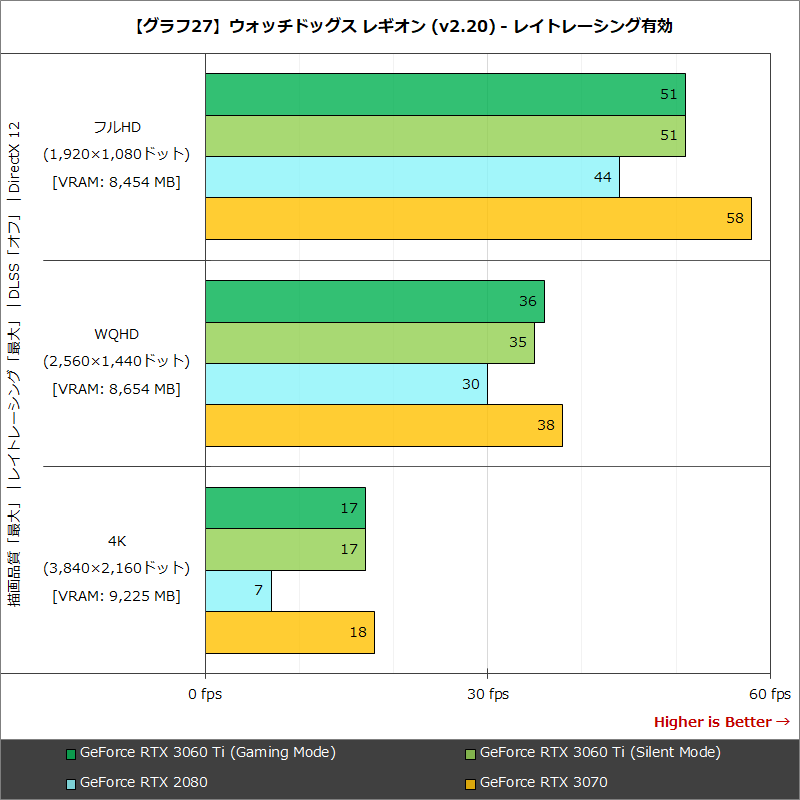Click the WQHD resolution label
800x800 pixels.
pos(117,334)
